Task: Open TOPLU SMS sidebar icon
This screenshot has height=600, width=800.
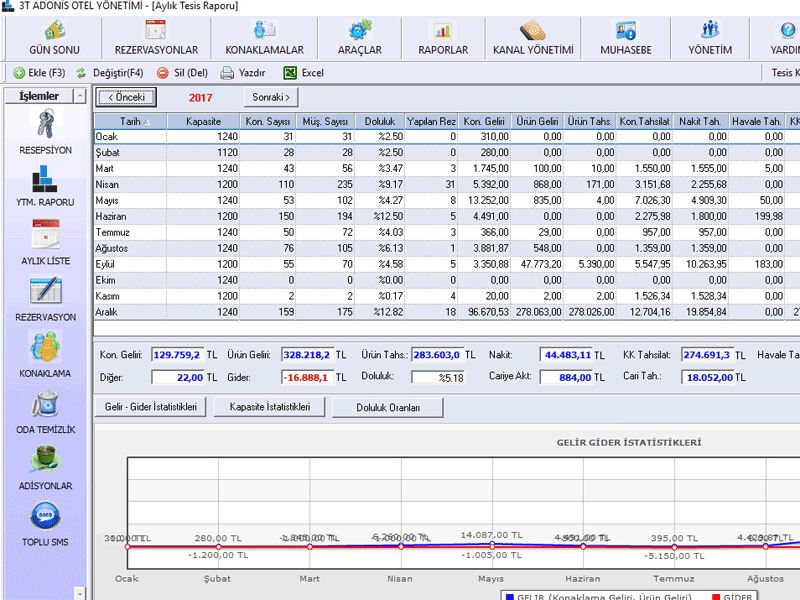Action: click(x=45, y=516)
